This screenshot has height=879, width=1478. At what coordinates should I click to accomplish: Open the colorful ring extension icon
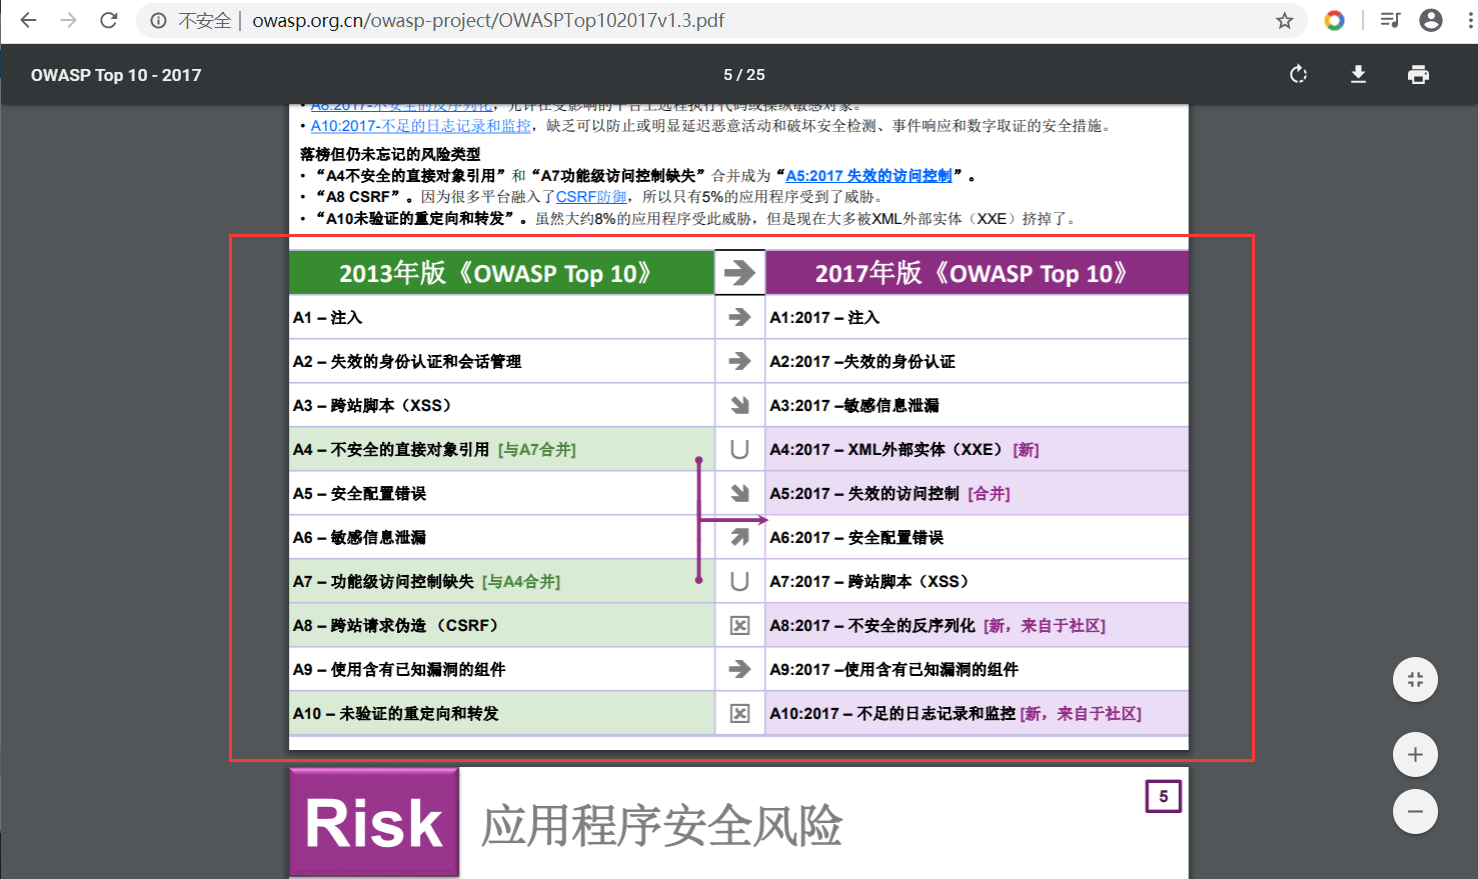(x=1334, y=20)
